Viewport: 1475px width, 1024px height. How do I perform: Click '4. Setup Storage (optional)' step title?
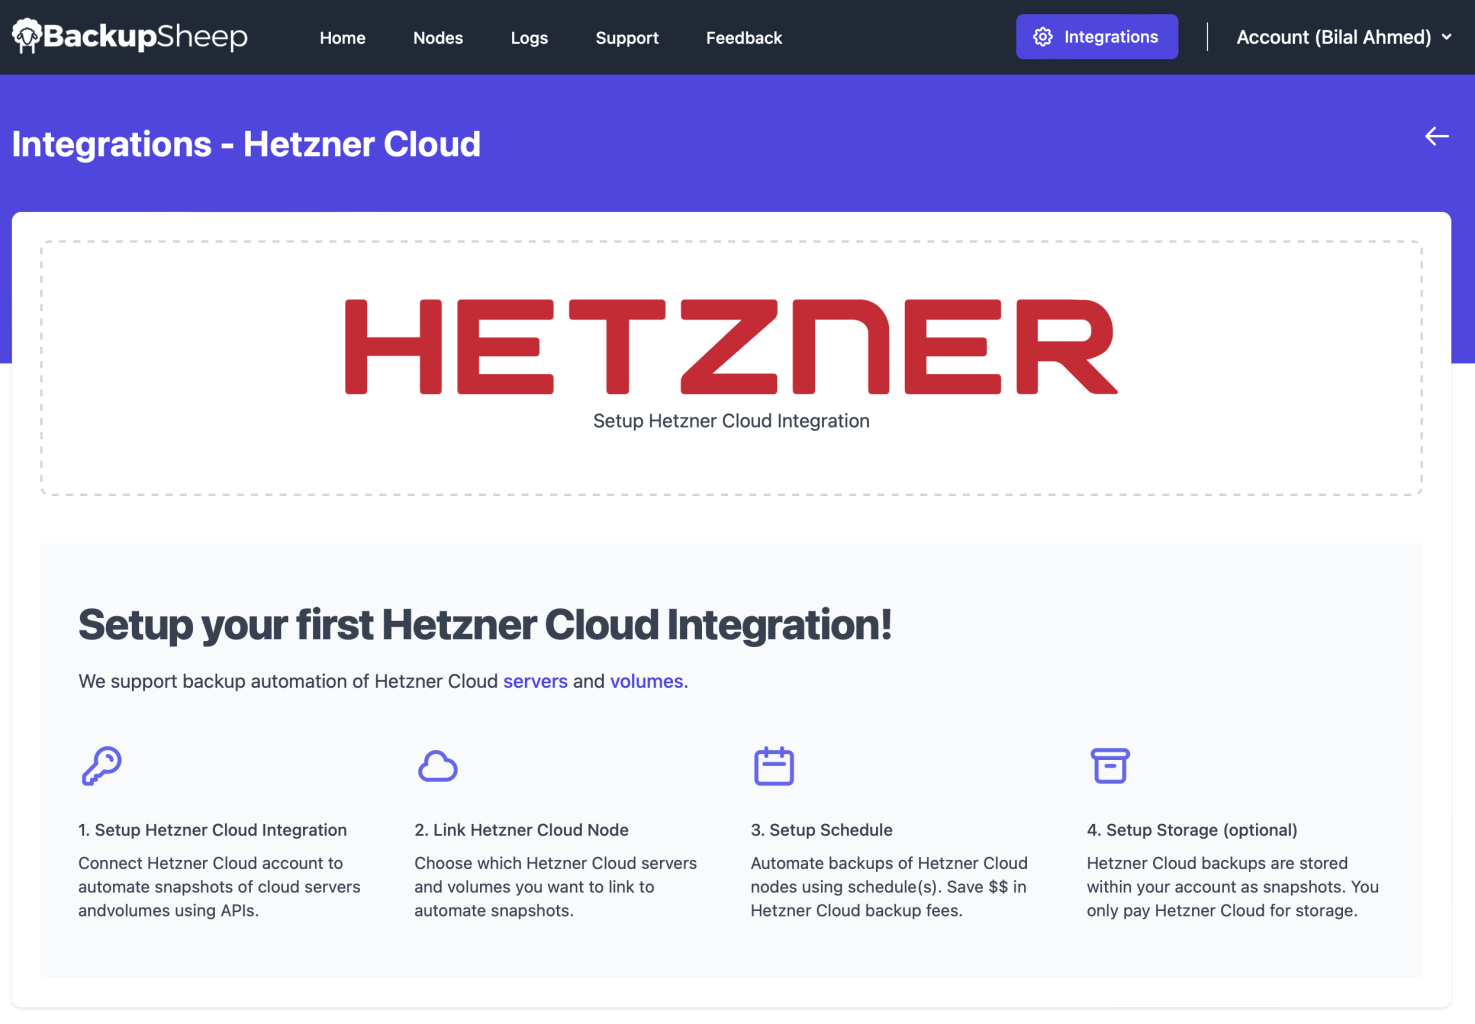[1192, 830]
